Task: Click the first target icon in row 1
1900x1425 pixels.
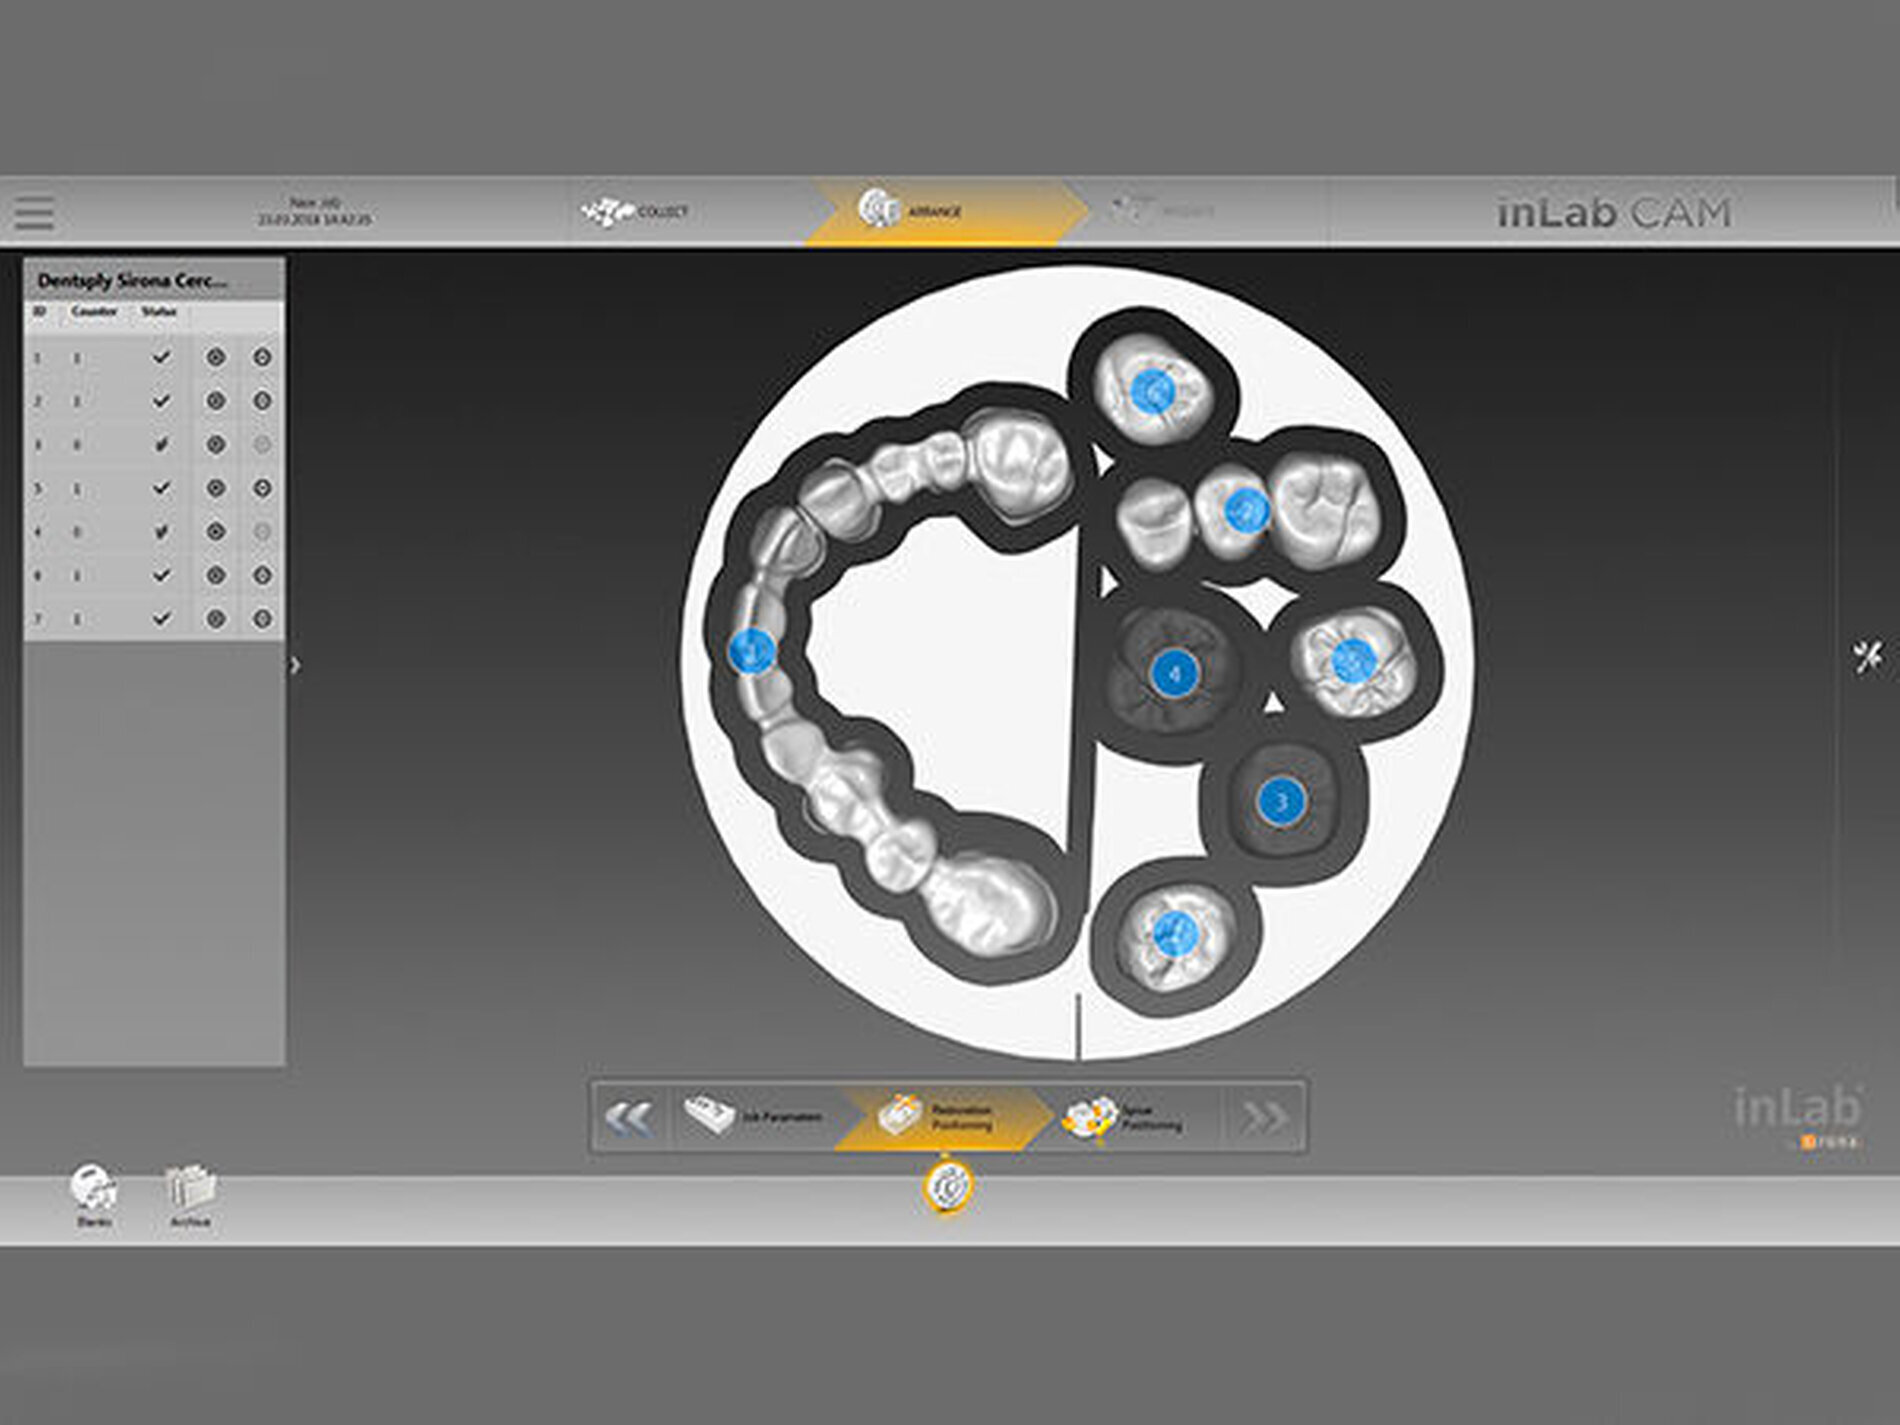Action: pyautogui.click(x=216, y=356)
